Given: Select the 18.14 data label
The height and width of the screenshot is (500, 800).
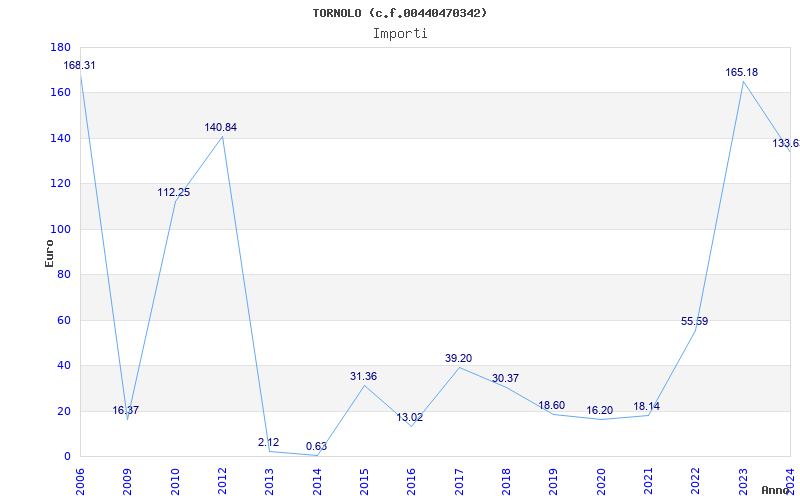Looking at the screenshot, I should (646, 407).
